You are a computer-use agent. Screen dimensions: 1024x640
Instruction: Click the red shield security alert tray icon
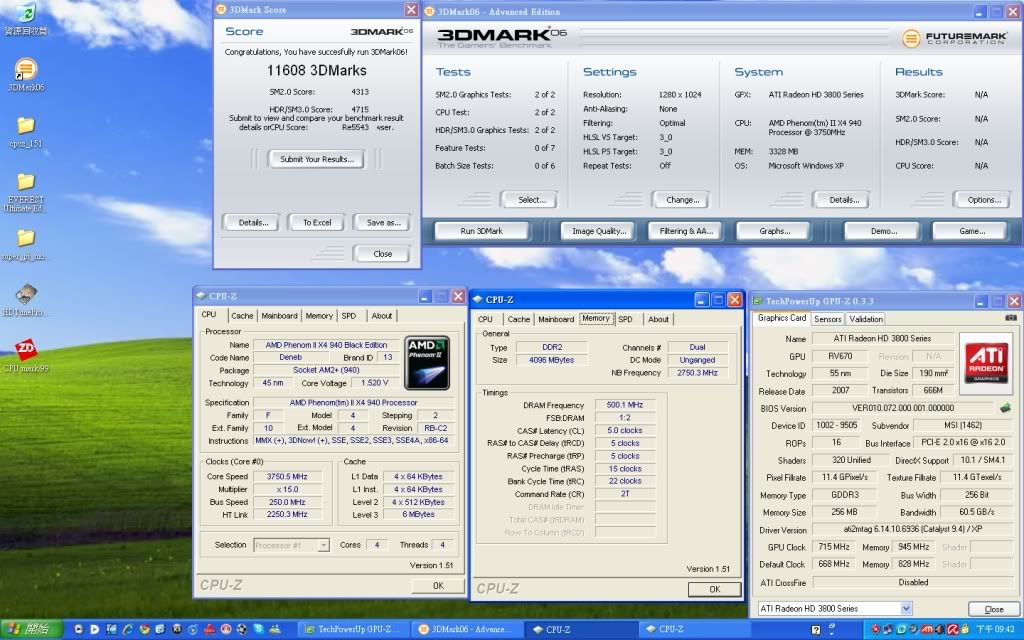point(876,630)
